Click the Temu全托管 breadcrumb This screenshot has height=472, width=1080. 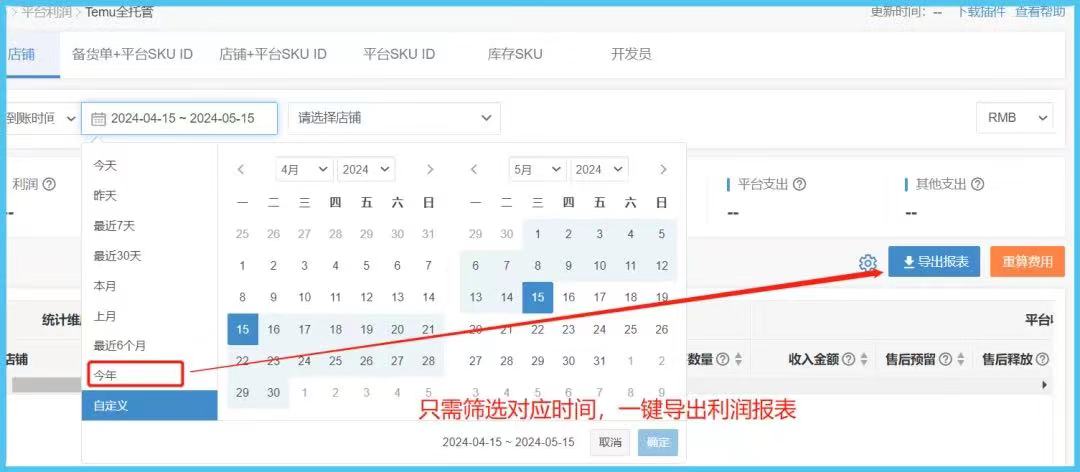119,12
